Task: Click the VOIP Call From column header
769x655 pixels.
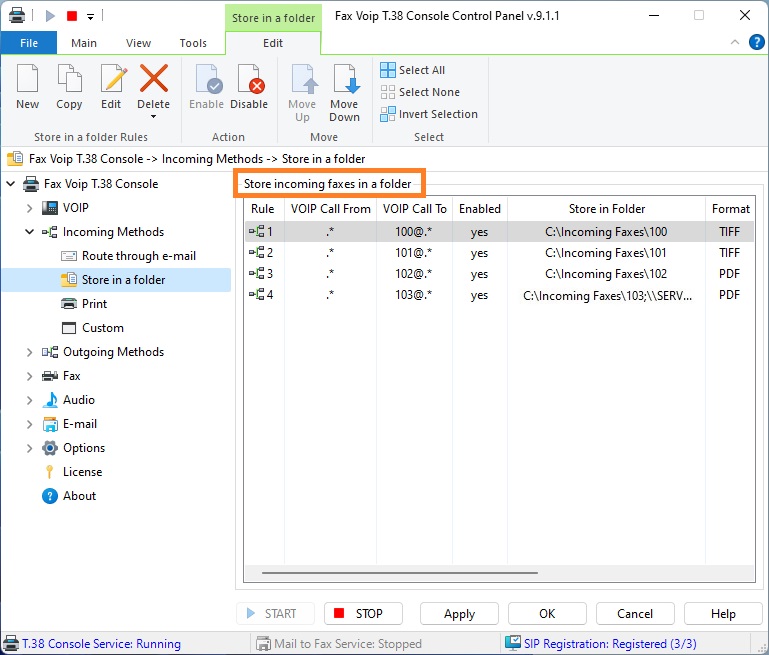Action: 331,209
